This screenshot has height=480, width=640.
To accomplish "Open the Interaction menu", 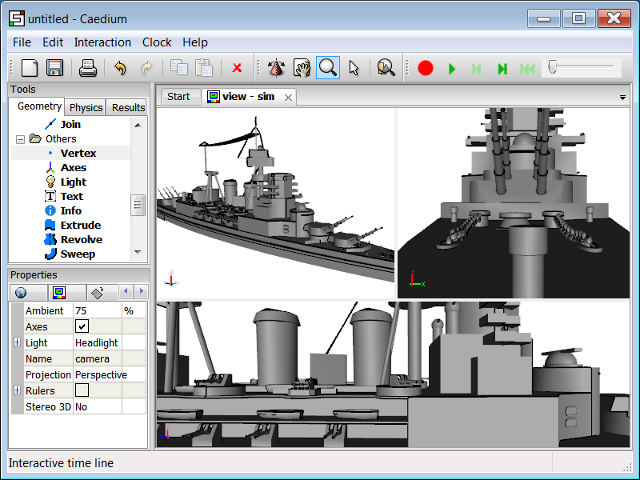I will pyautogui.click(x=102, y=42).
